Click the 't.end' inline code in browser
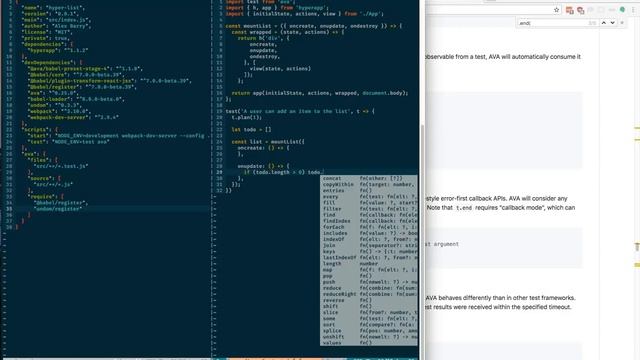 pos(464,208)
